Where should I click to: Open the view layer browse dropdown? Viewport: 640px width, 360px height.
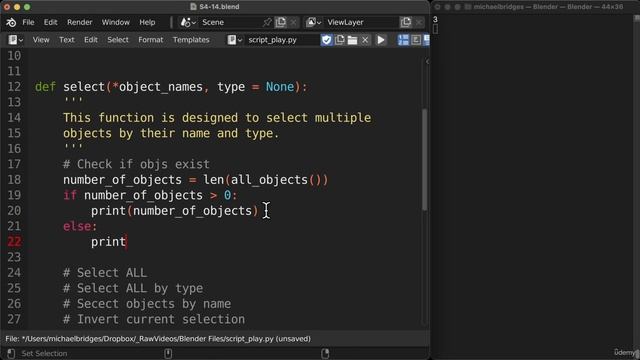[313, 22]
